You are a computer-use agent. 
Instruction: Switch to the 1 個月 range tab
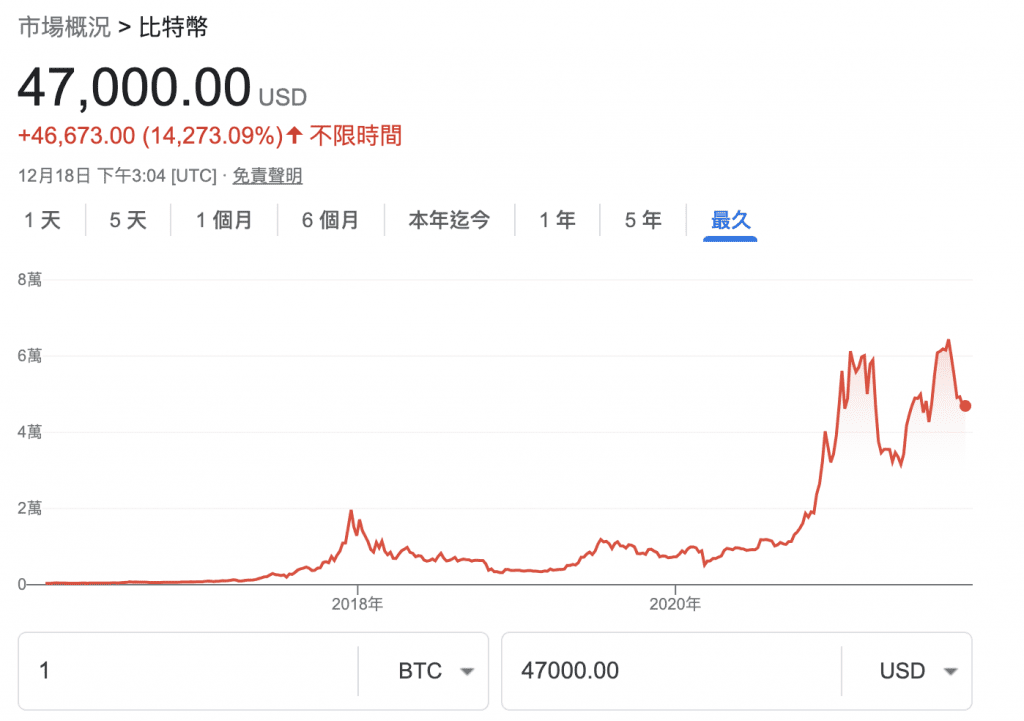tap(224, 220)
